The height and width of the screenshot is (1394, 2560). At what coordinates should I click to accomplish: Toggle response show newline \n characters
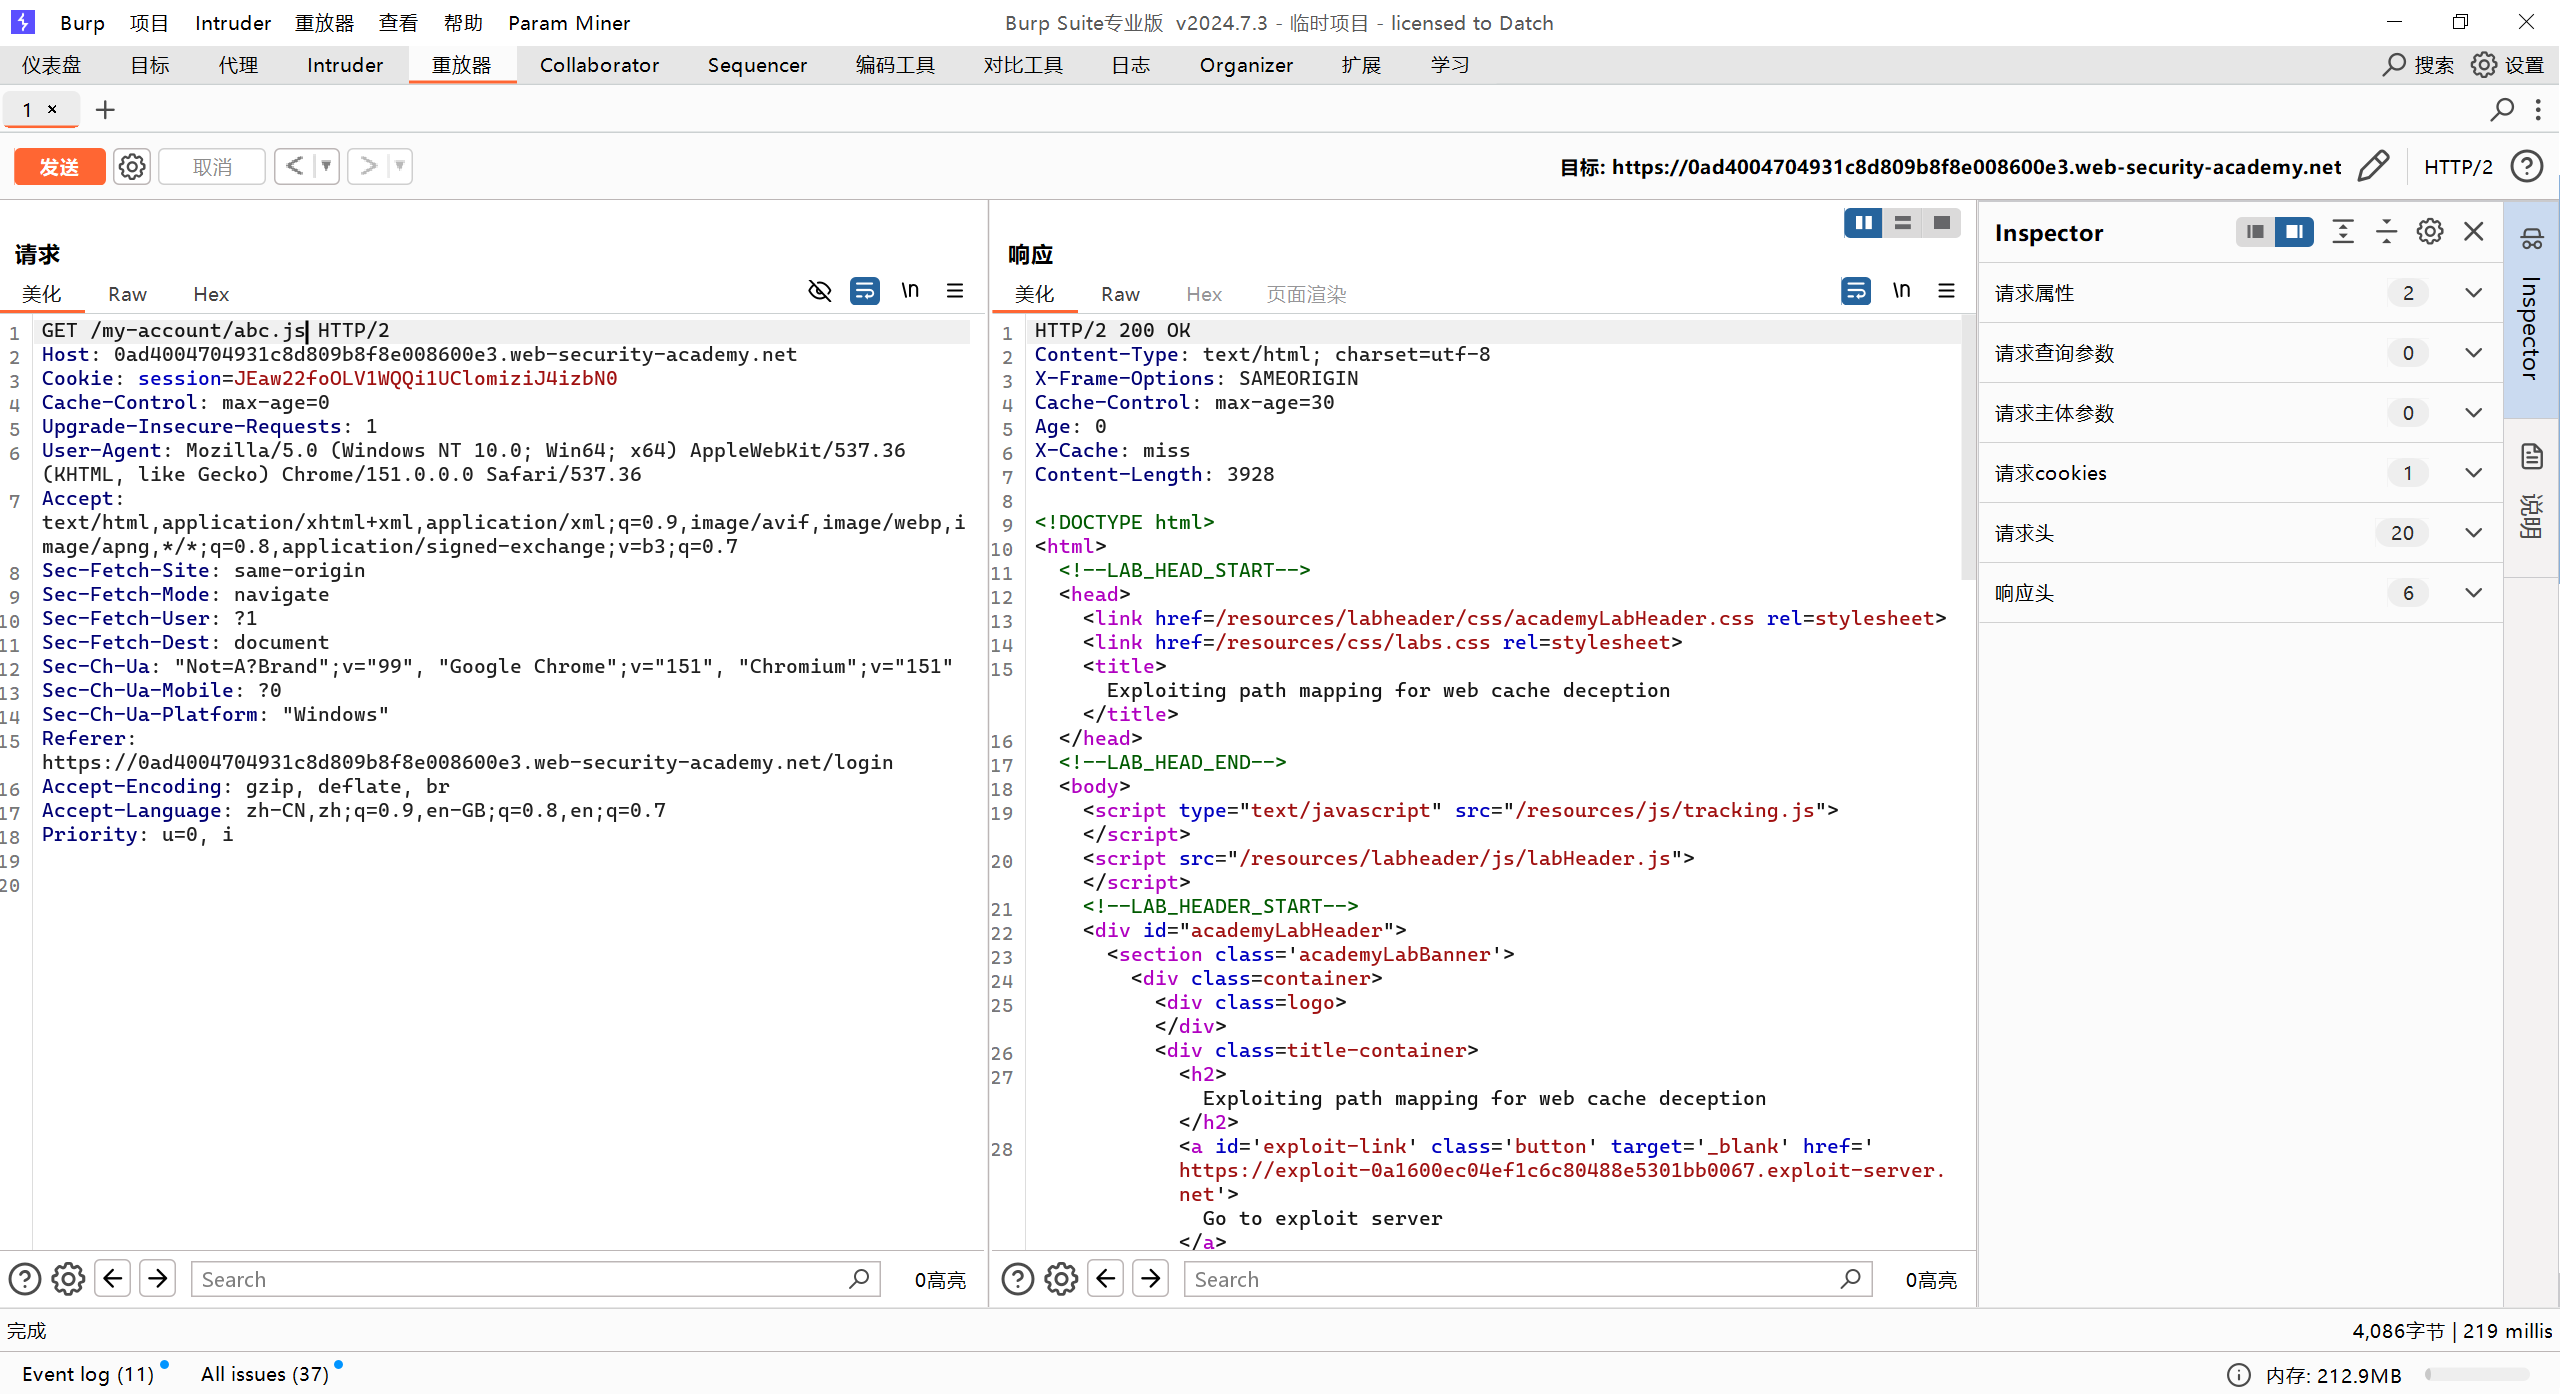tap(1901, 291)
